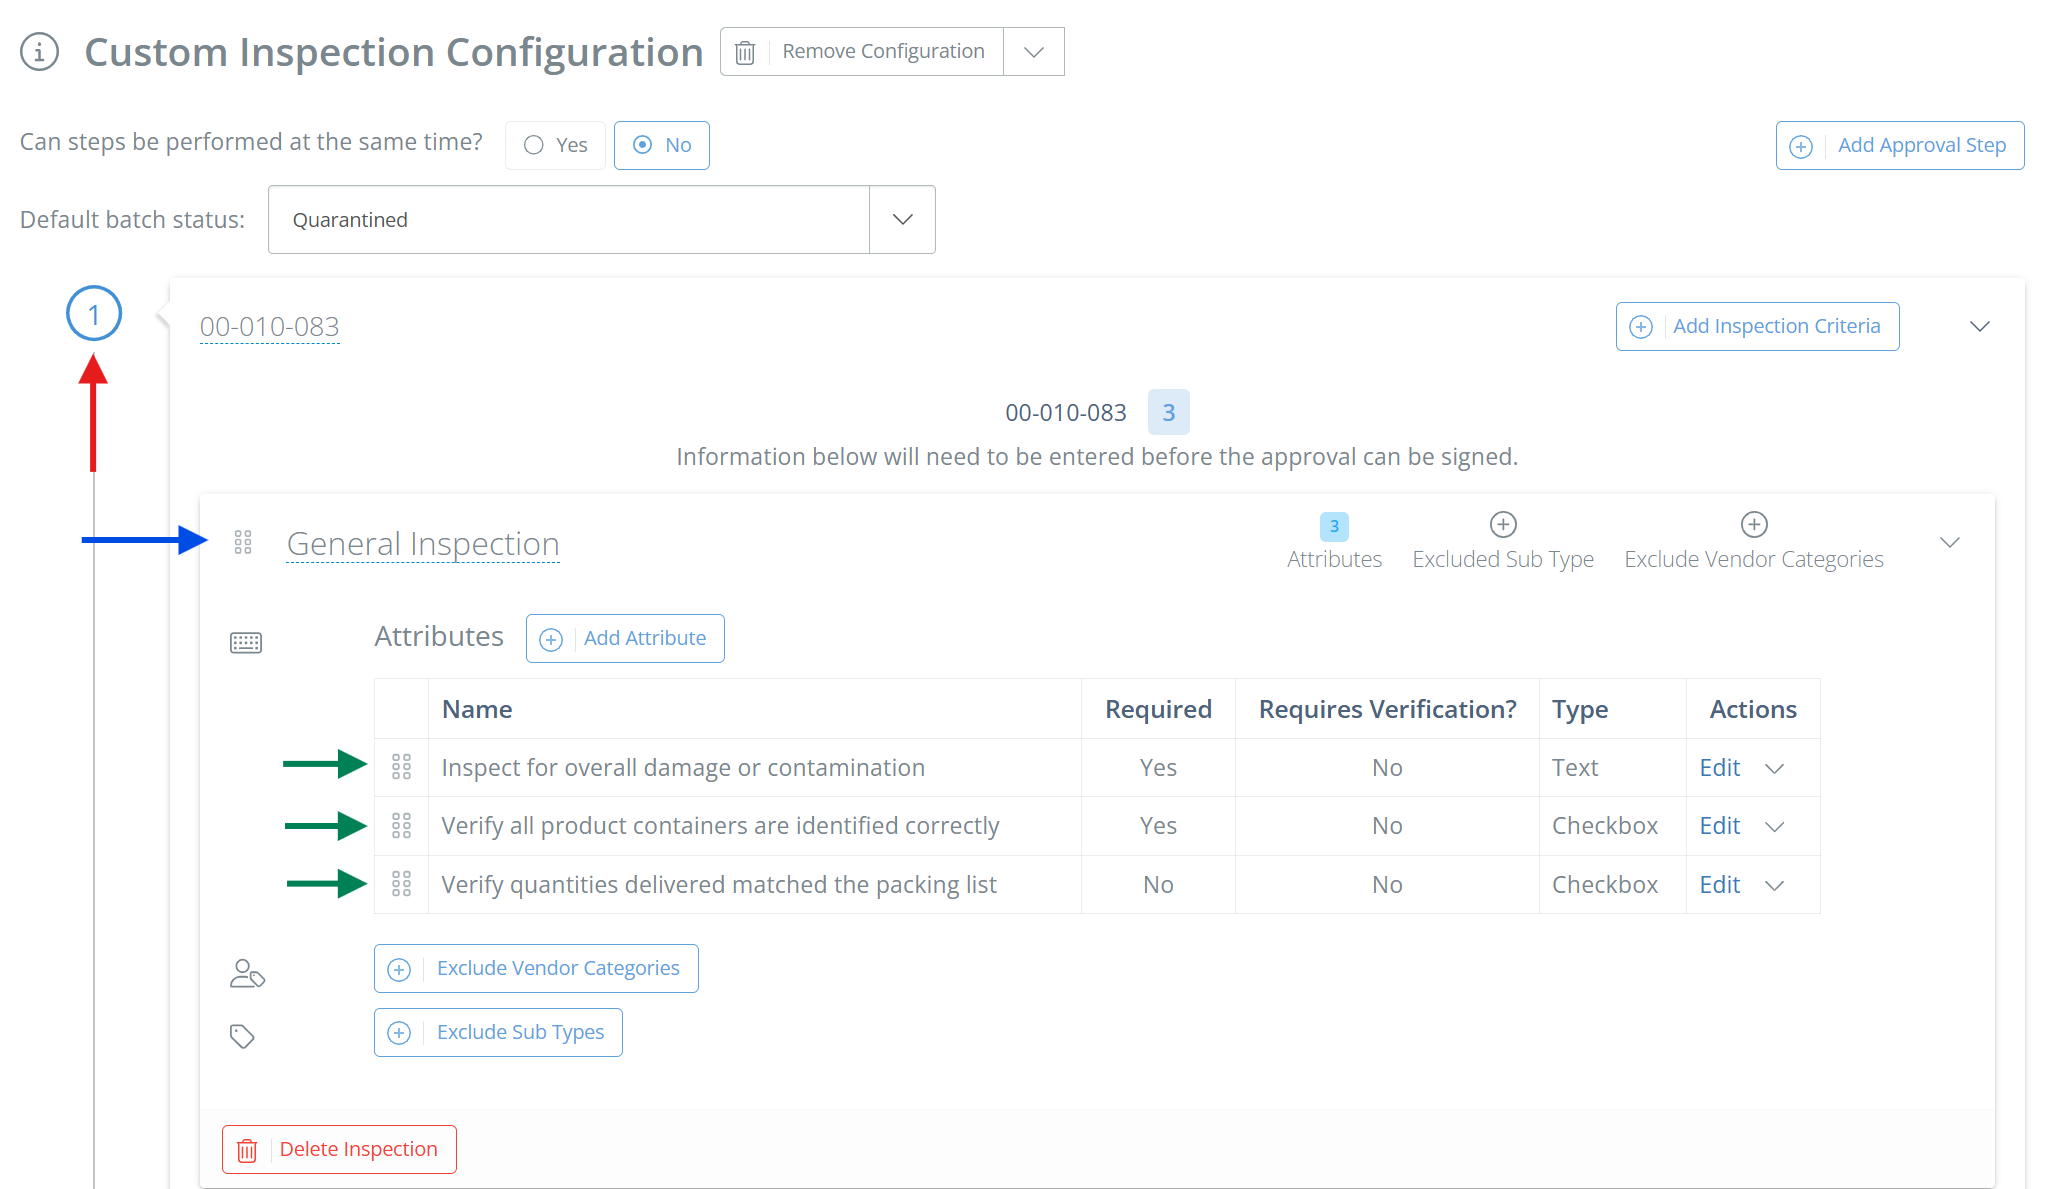The width and height of the screenshot is (2065, 1189).
Task: Click plus icon above Exclude Vendor Categories header
Action: (x=1754, y=524)
